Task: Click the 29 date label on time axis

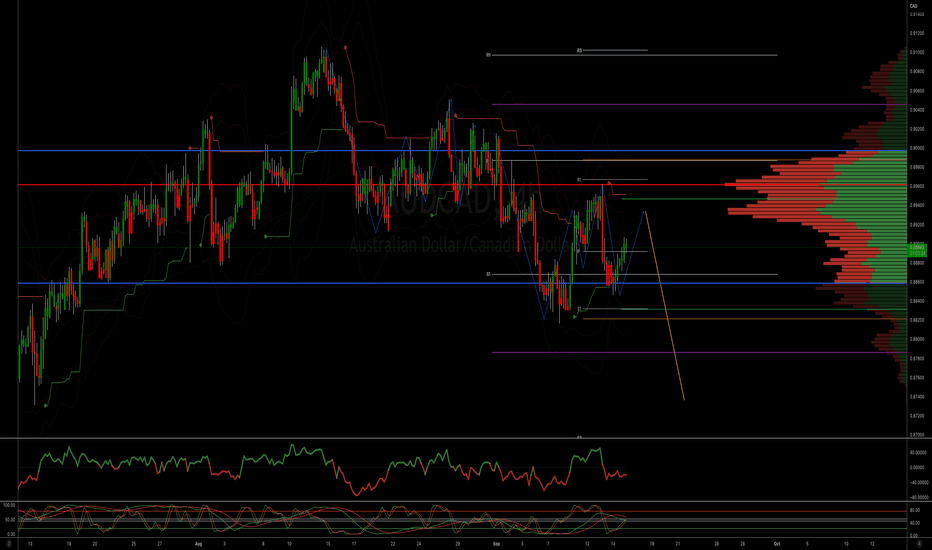Action: [458, 543]
